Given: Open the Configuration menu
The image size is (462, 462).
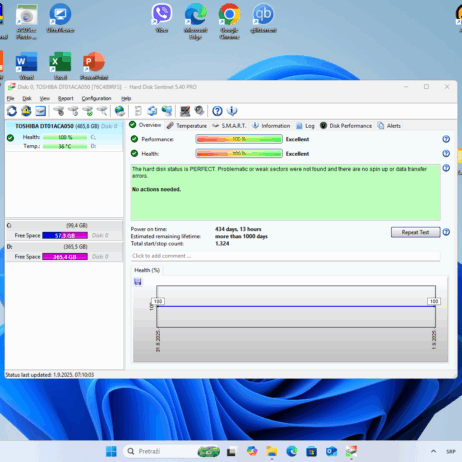Looking at the screenshot, I should coord(96,98).
